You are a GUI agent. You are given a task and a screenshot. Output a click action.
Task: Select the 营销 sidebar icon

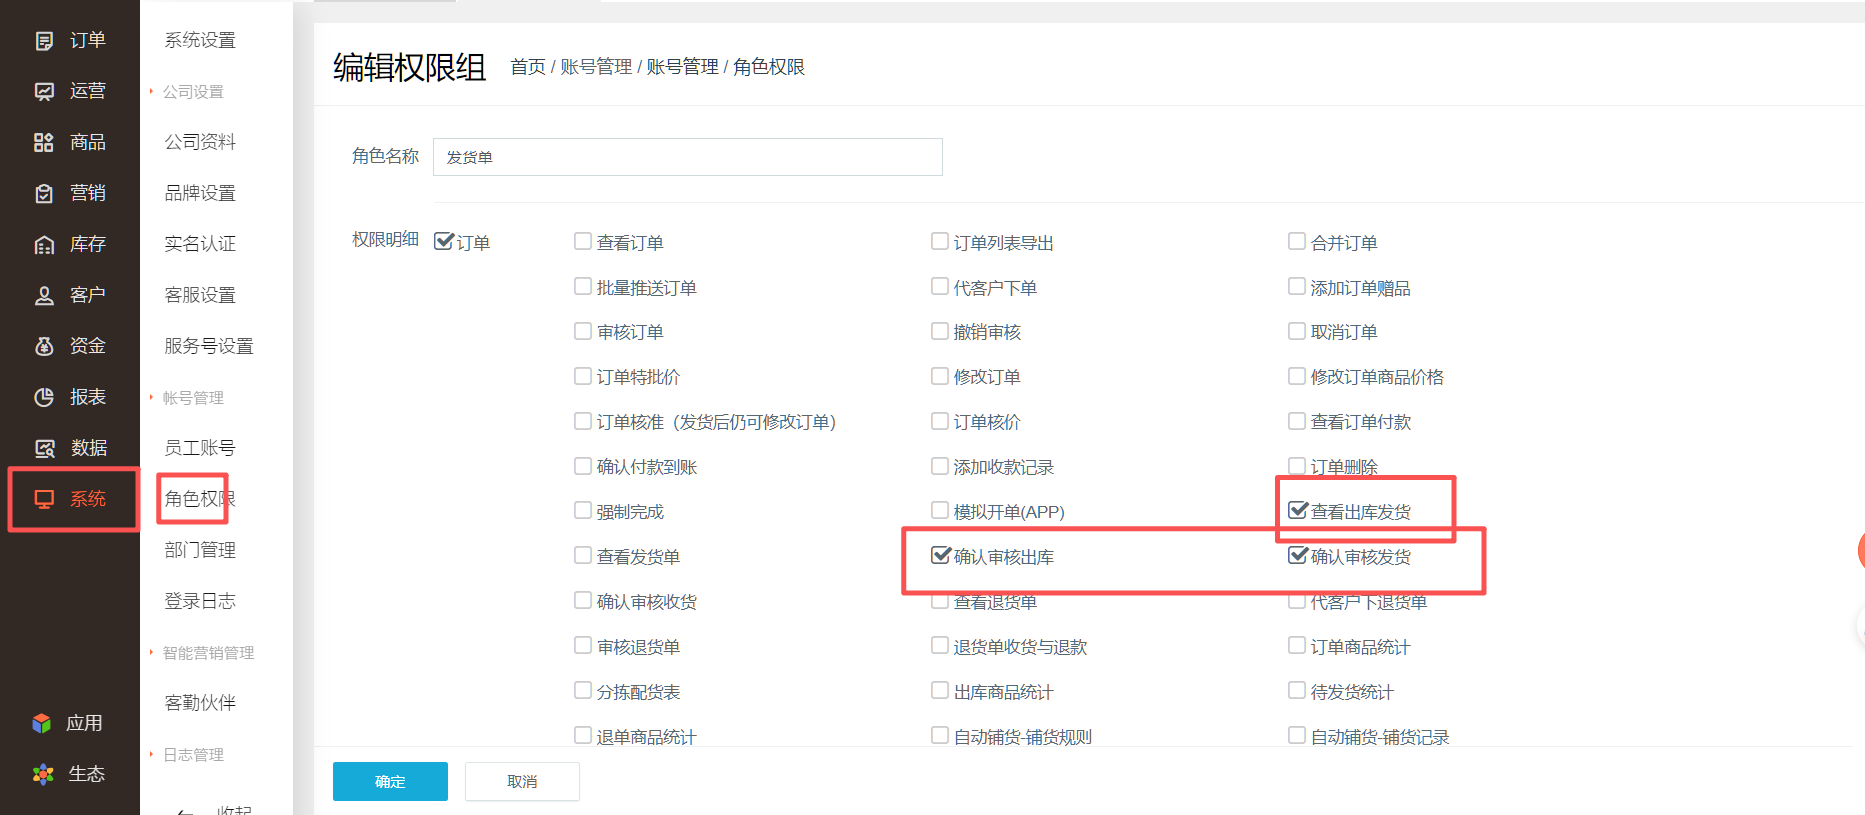pyautogui.click(x=44, y=194)
